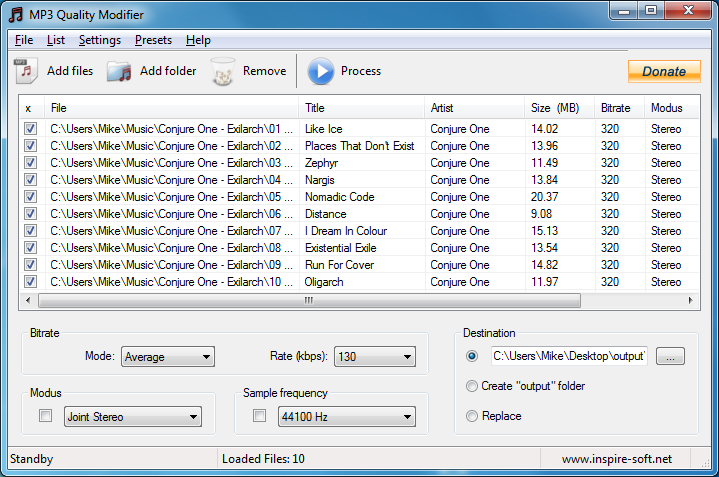Close the MP3 Quality Modifier window

(687, 11)
